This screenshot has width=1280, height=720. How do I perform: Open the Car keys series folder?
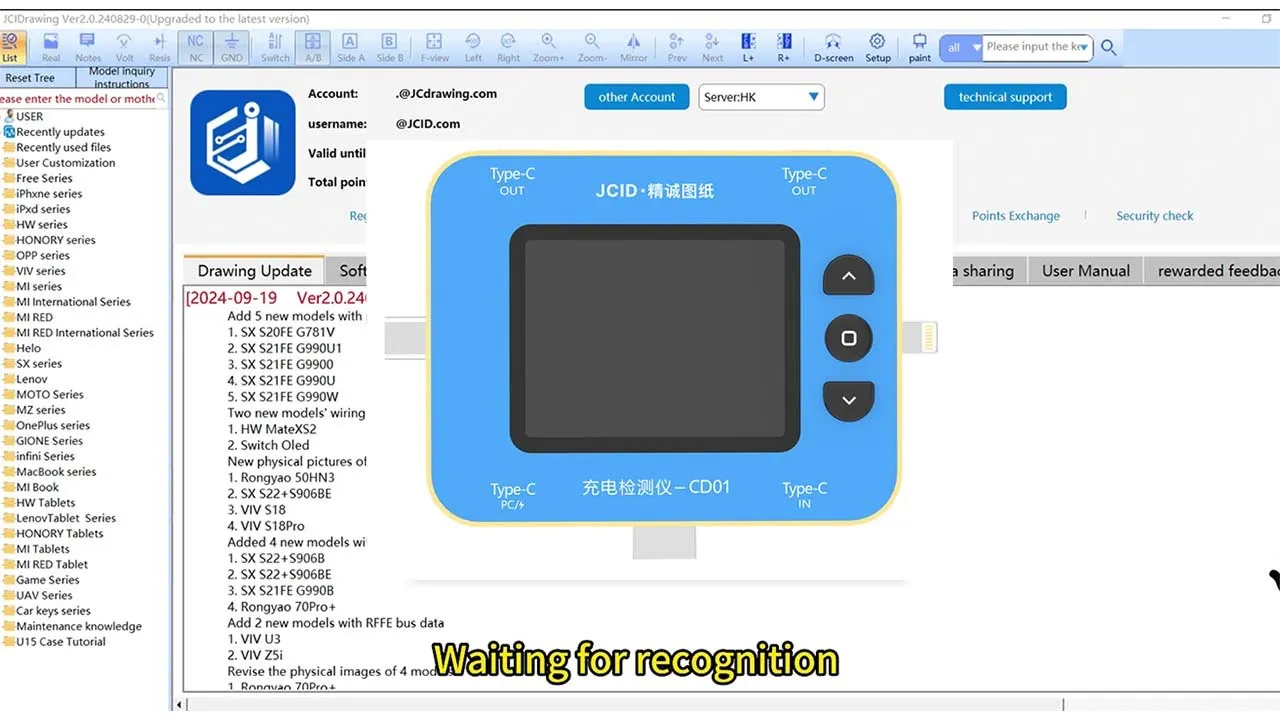tap(47, 611)
